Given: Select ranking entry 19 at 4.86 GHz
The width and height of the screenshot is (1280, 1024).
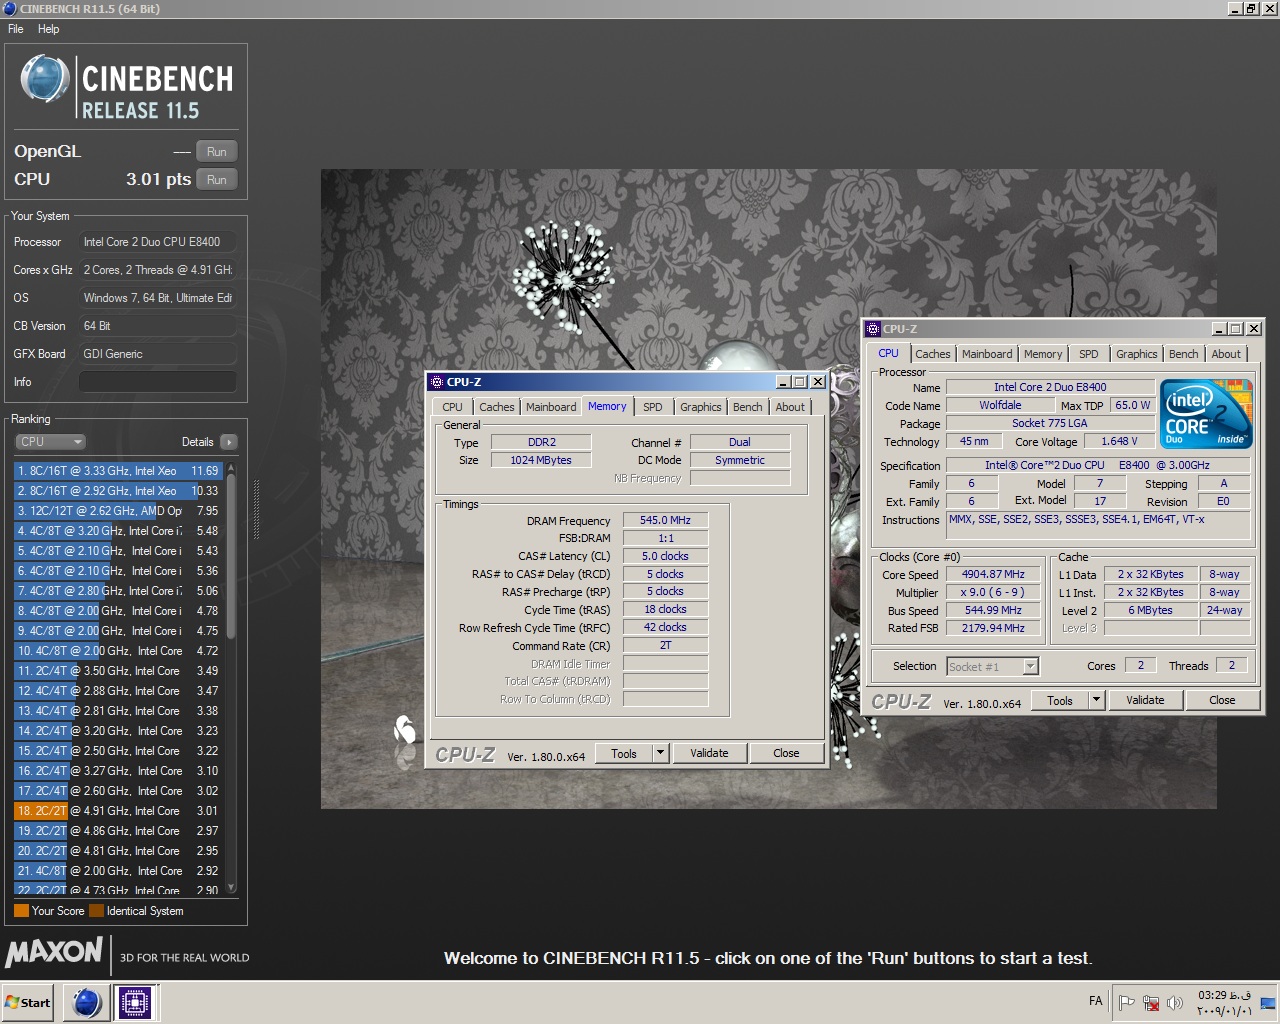Looking at the screenshot, I should (119, 830).
